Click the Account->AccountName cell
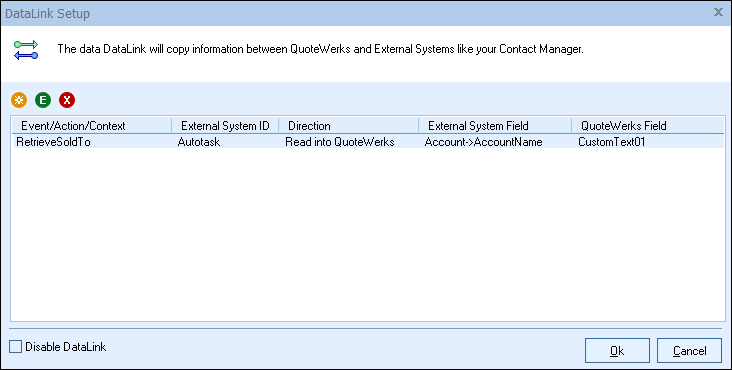The height and width of the screenshot is (370, 732). (x=483, y=142)
